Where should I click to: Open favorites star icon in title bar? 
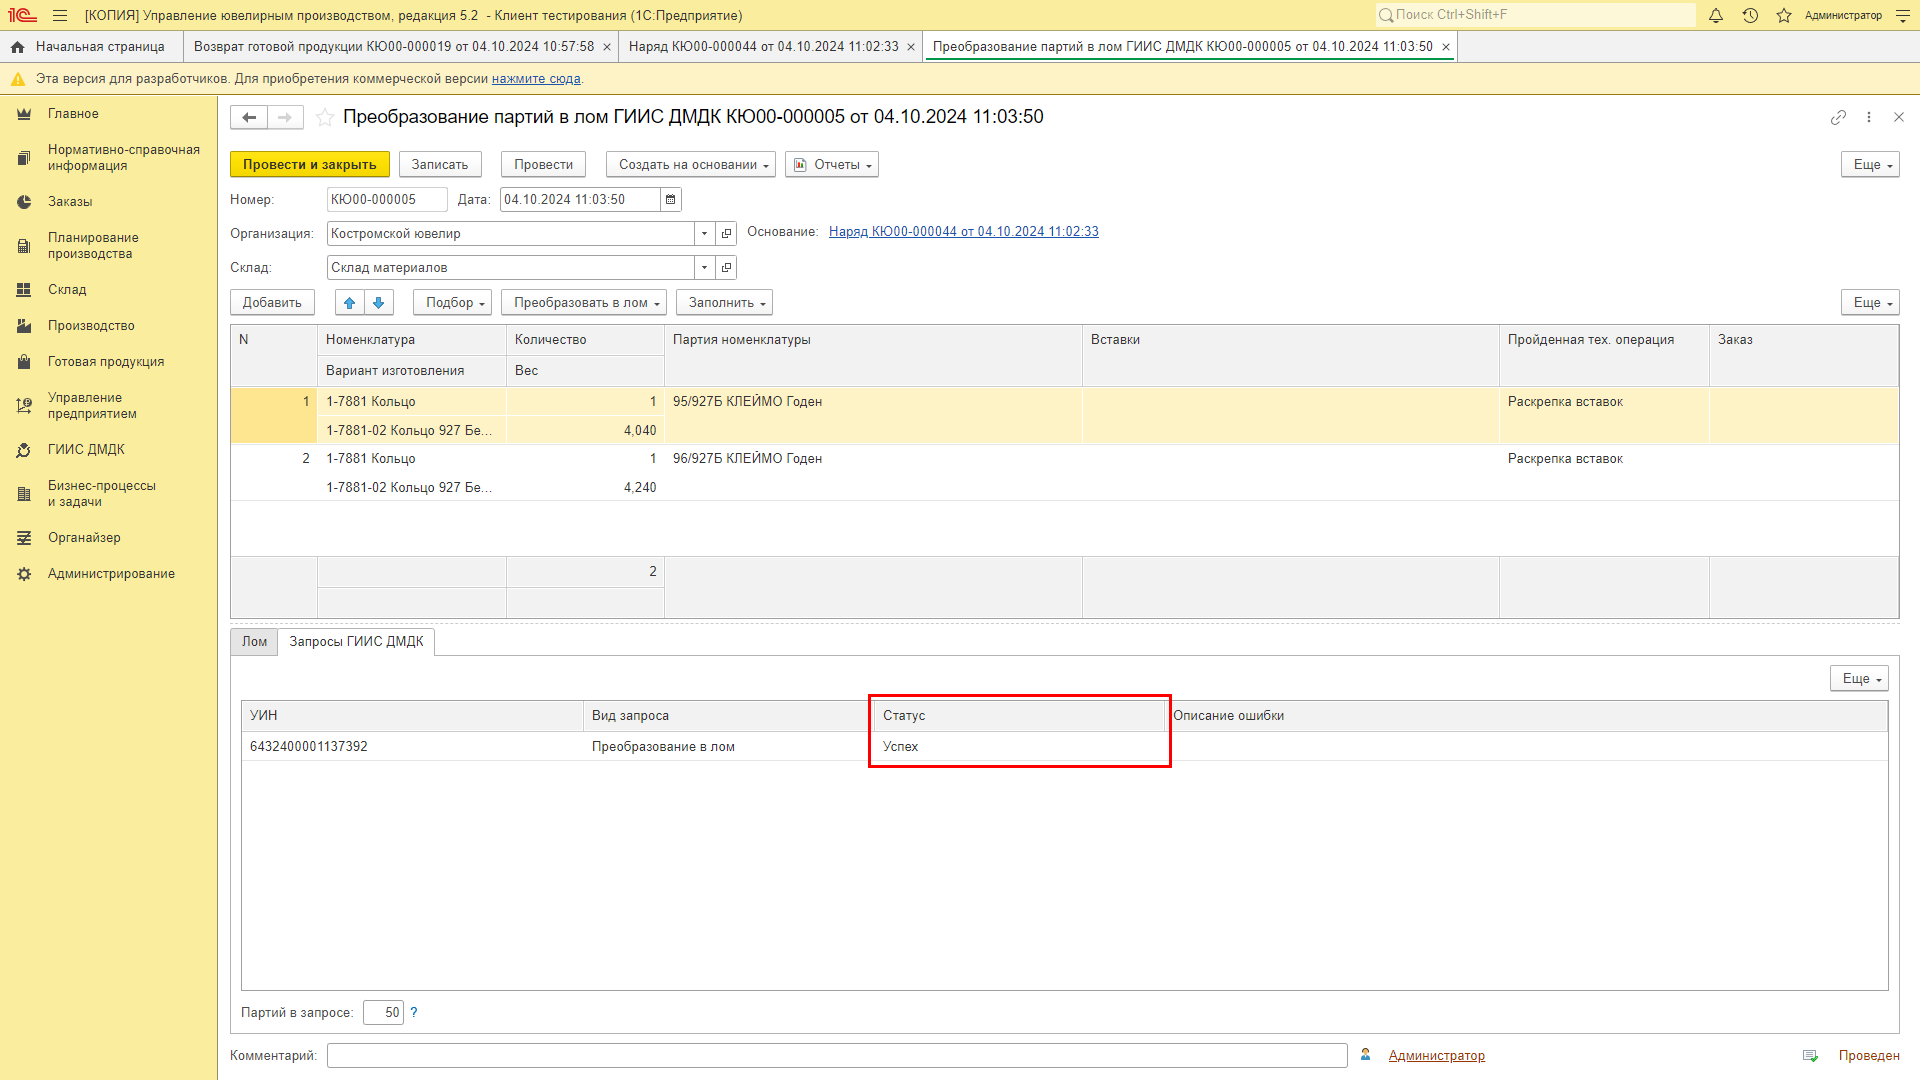pyautogui.click(x=1784, y=15)
